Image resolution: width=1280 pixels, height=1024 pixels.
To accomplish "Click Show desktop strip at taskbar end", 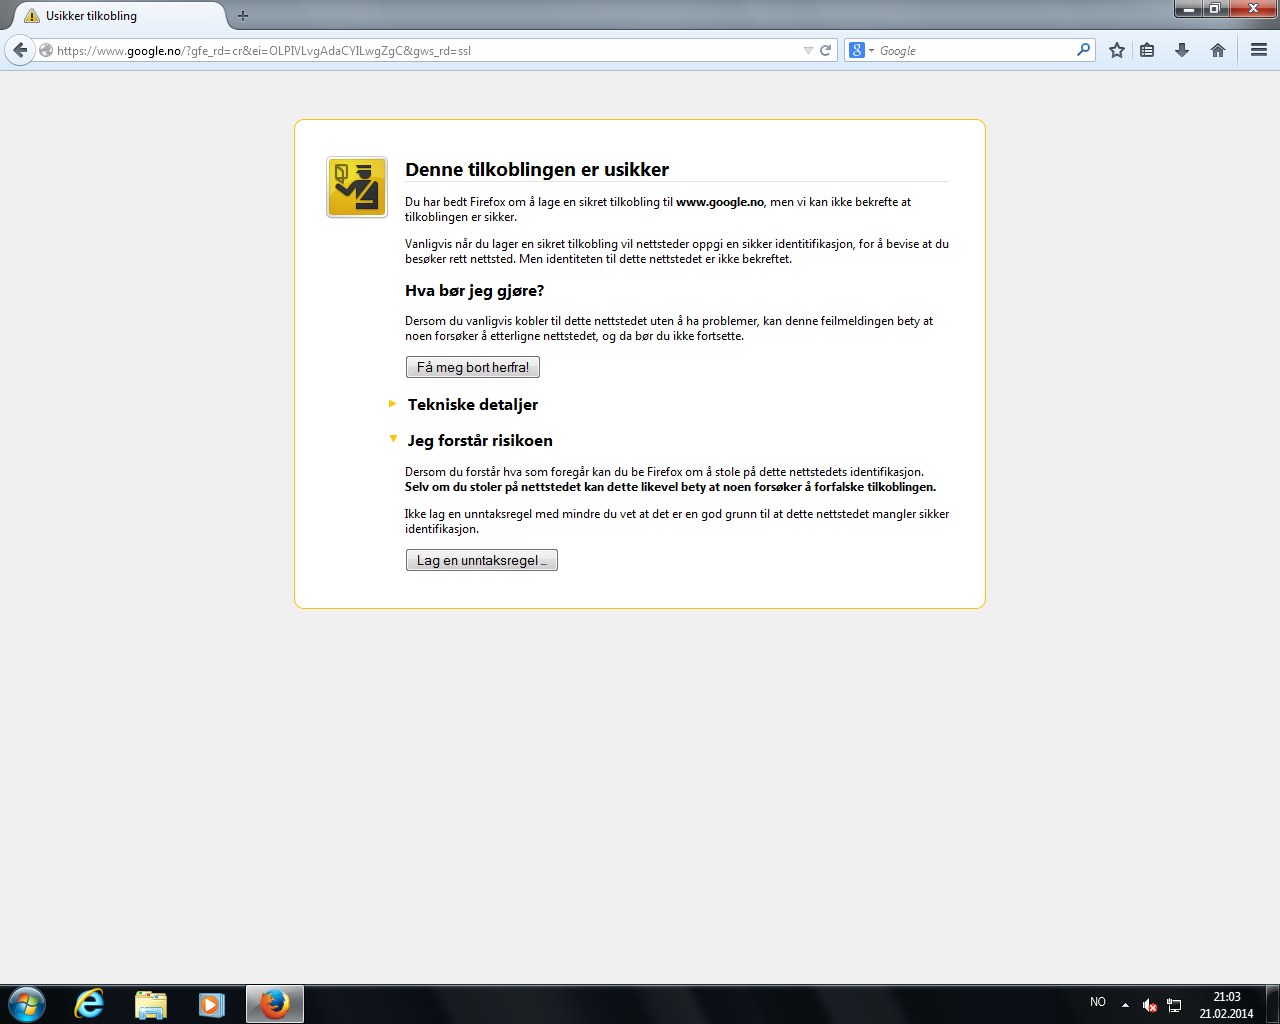I will [1273, 1004].
